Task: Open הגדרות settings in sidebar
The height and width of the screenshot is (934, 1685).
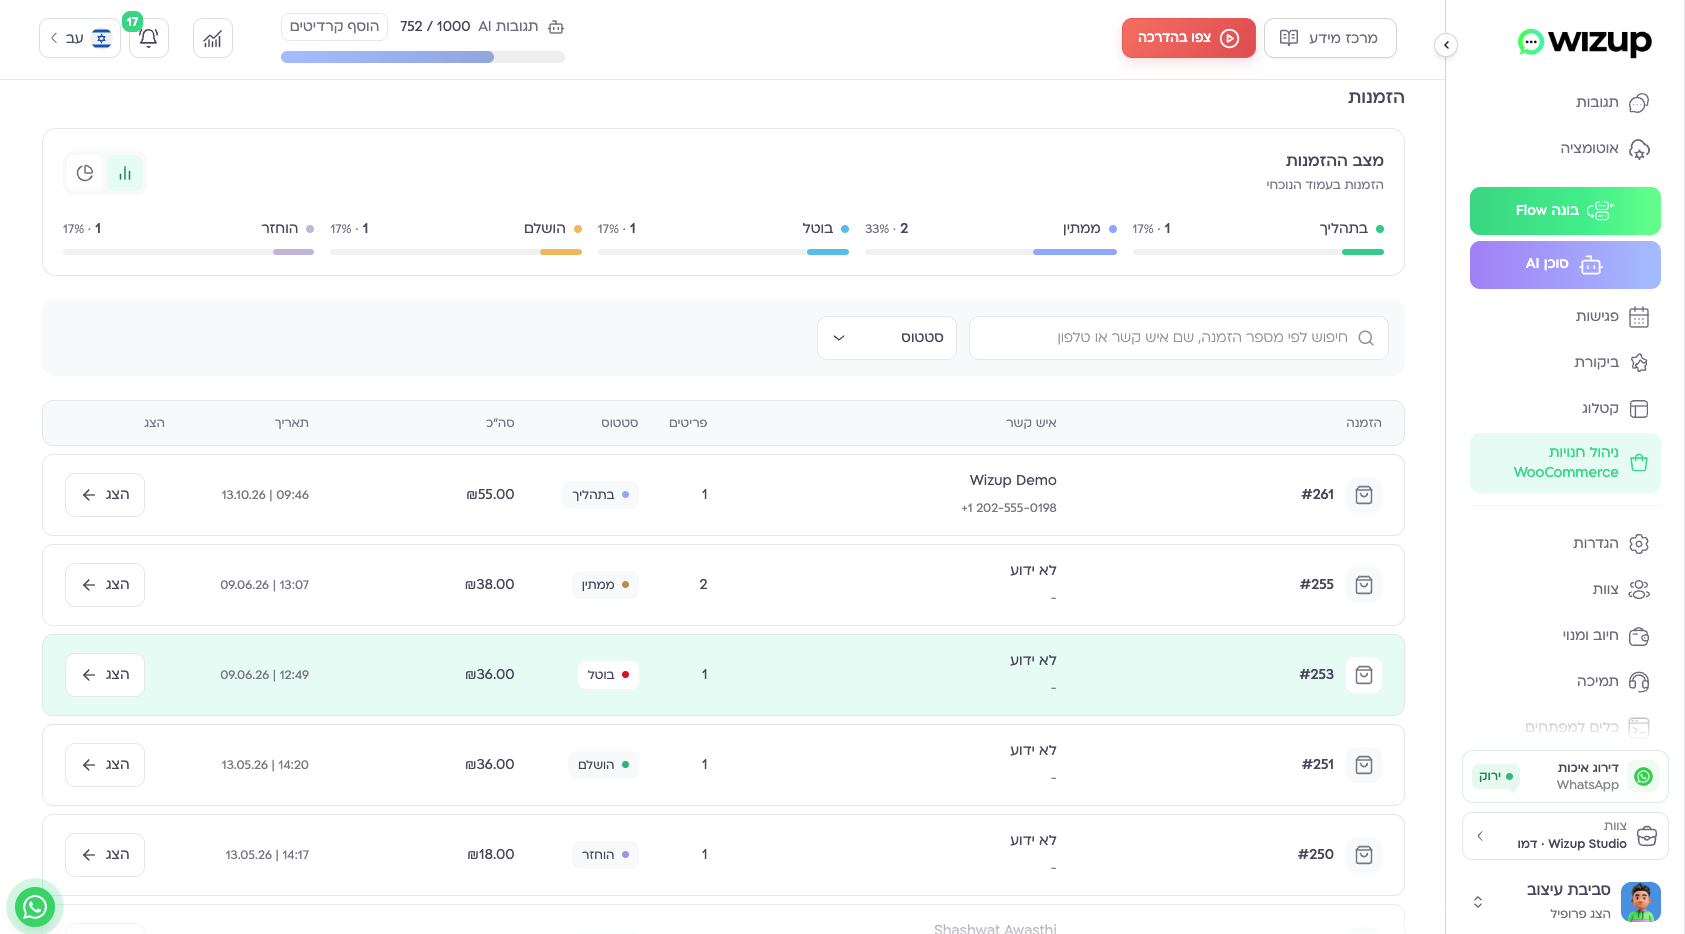Action: pyautogui.click(x=1565, y=543)
